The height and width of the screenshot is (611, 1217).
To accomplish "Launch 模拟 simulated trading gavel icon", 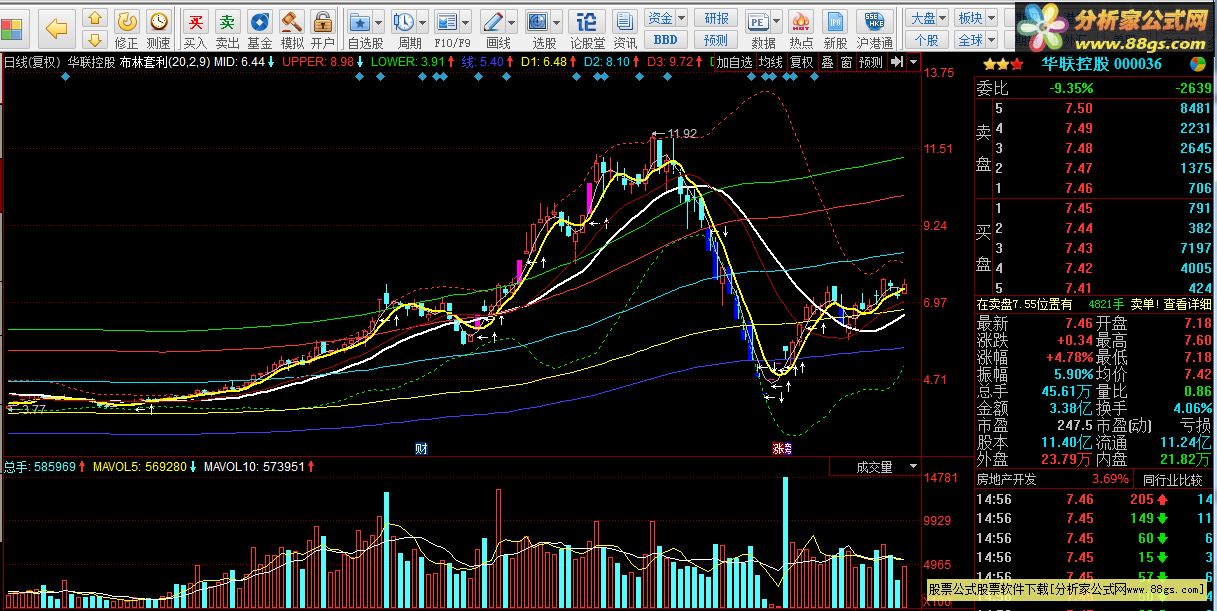I will point(291,29).
